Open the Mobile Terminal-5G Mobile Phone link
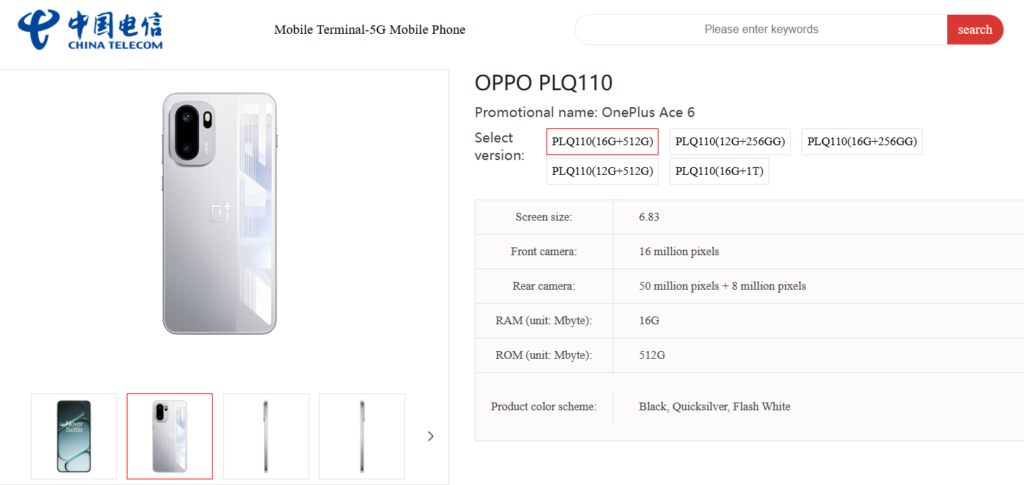 (x=369, y=30)
